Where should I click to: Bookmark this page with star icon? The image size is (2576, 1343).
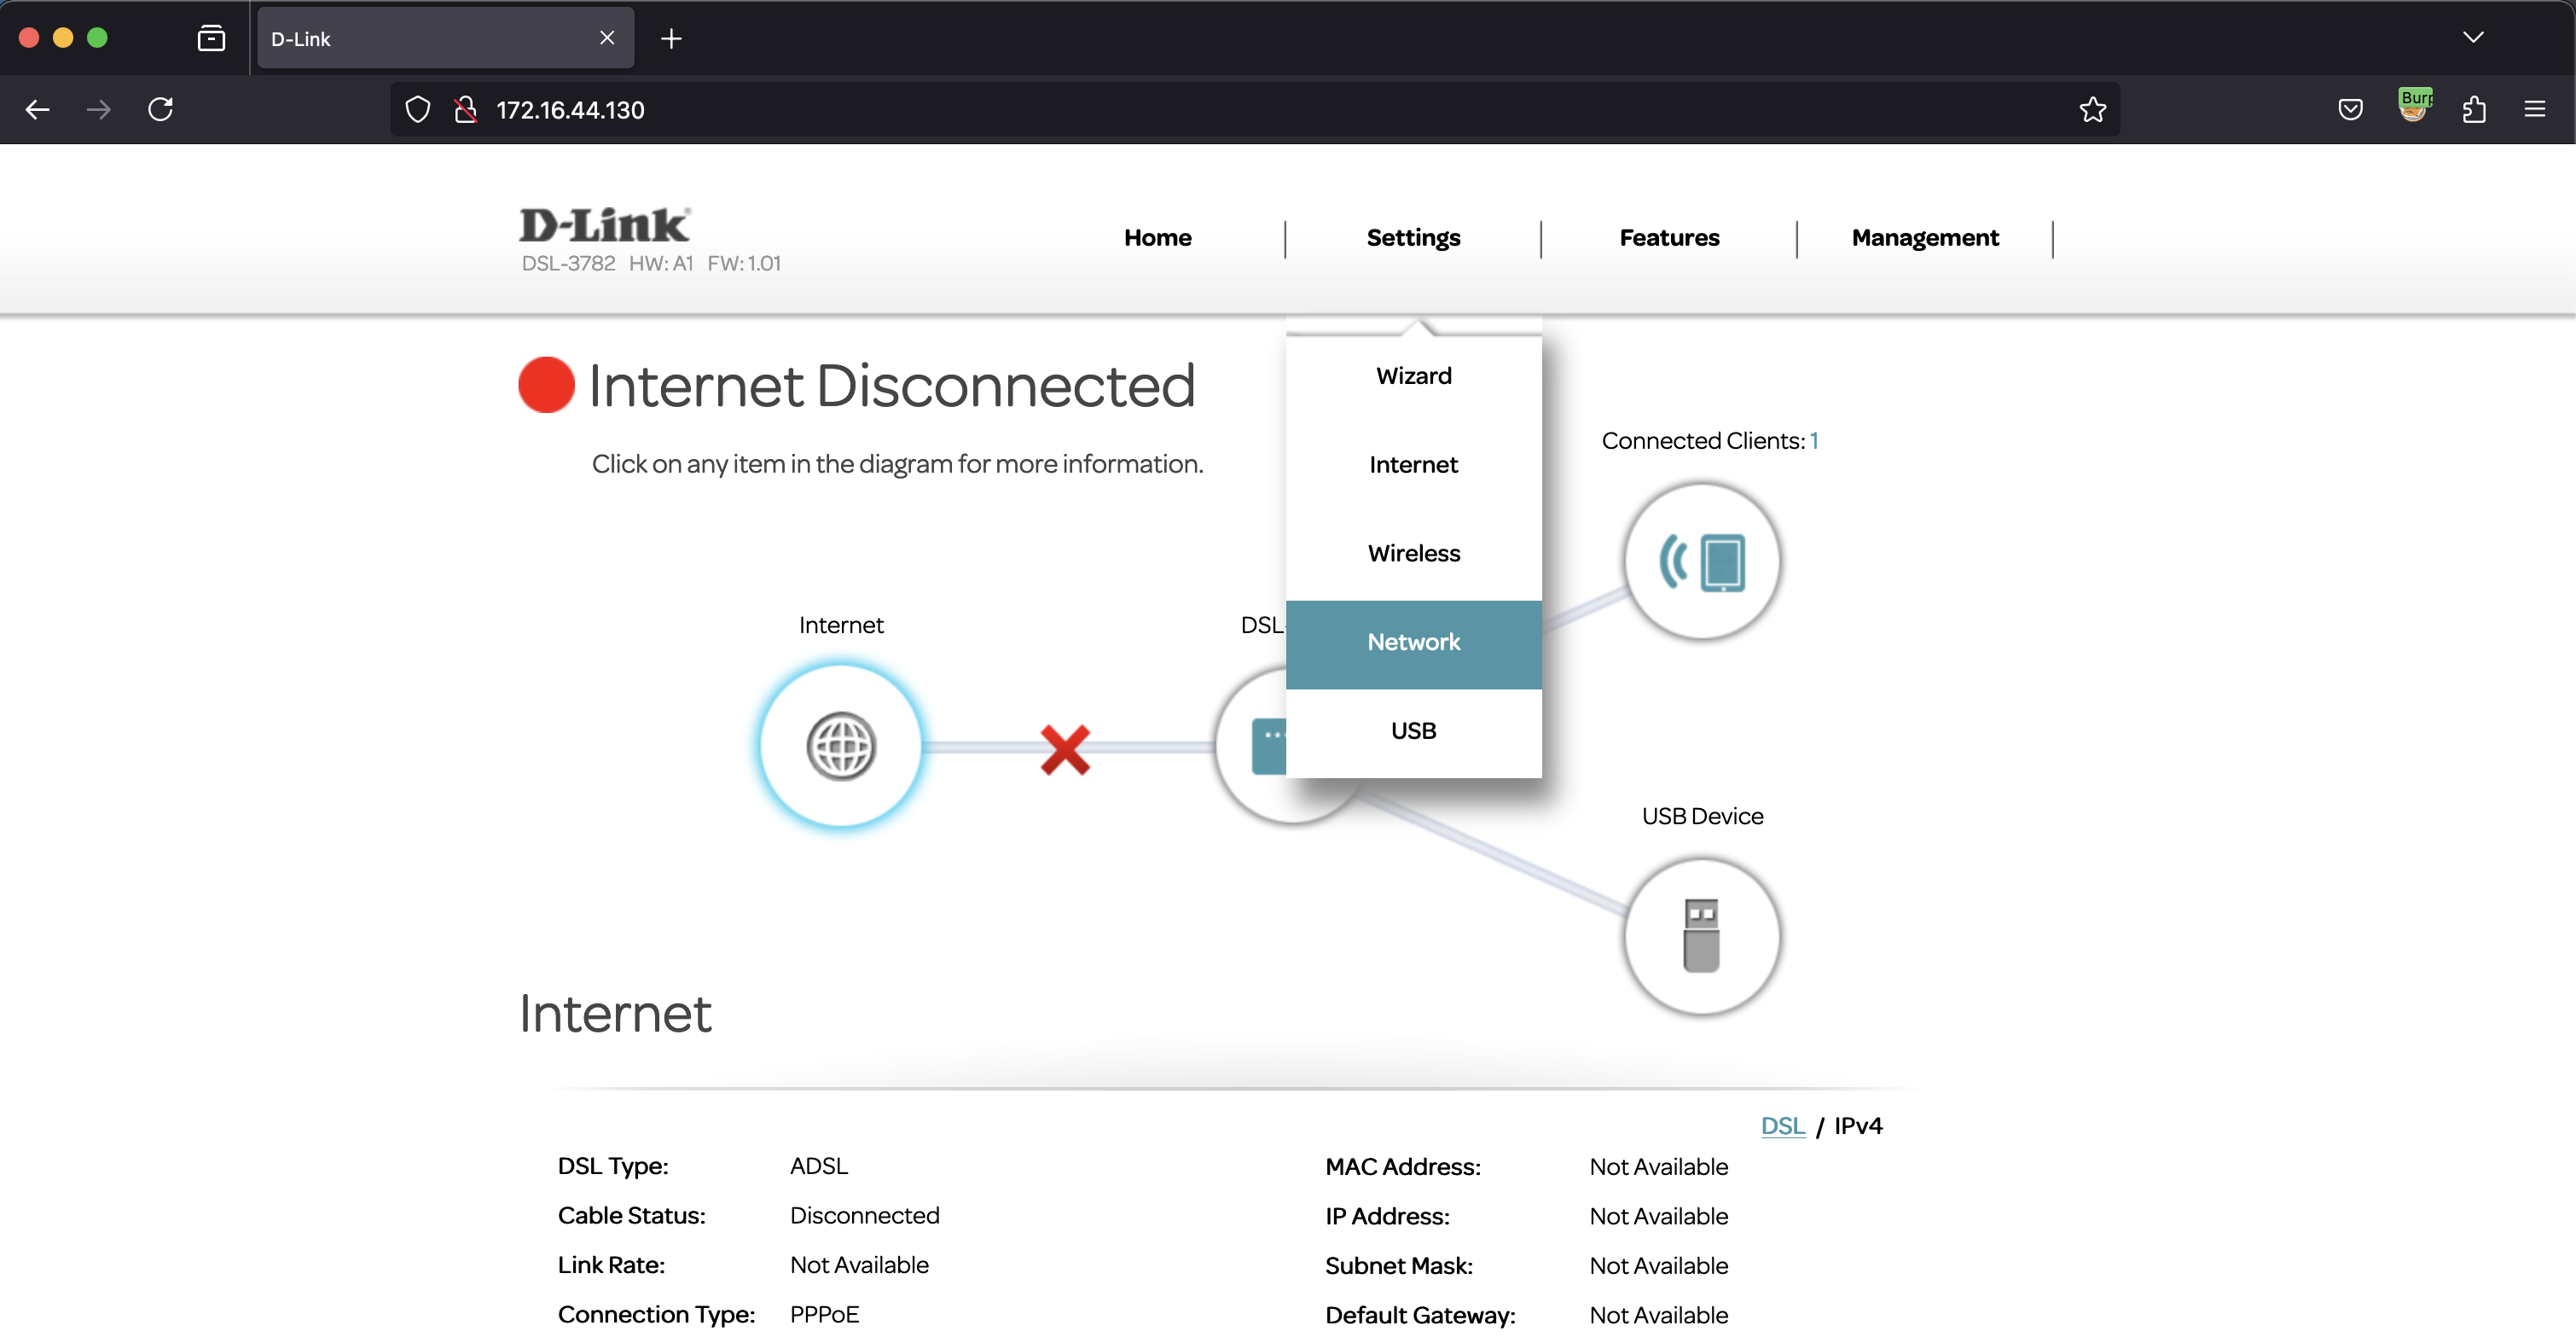pyautogui.click(x=2093, y=110)
